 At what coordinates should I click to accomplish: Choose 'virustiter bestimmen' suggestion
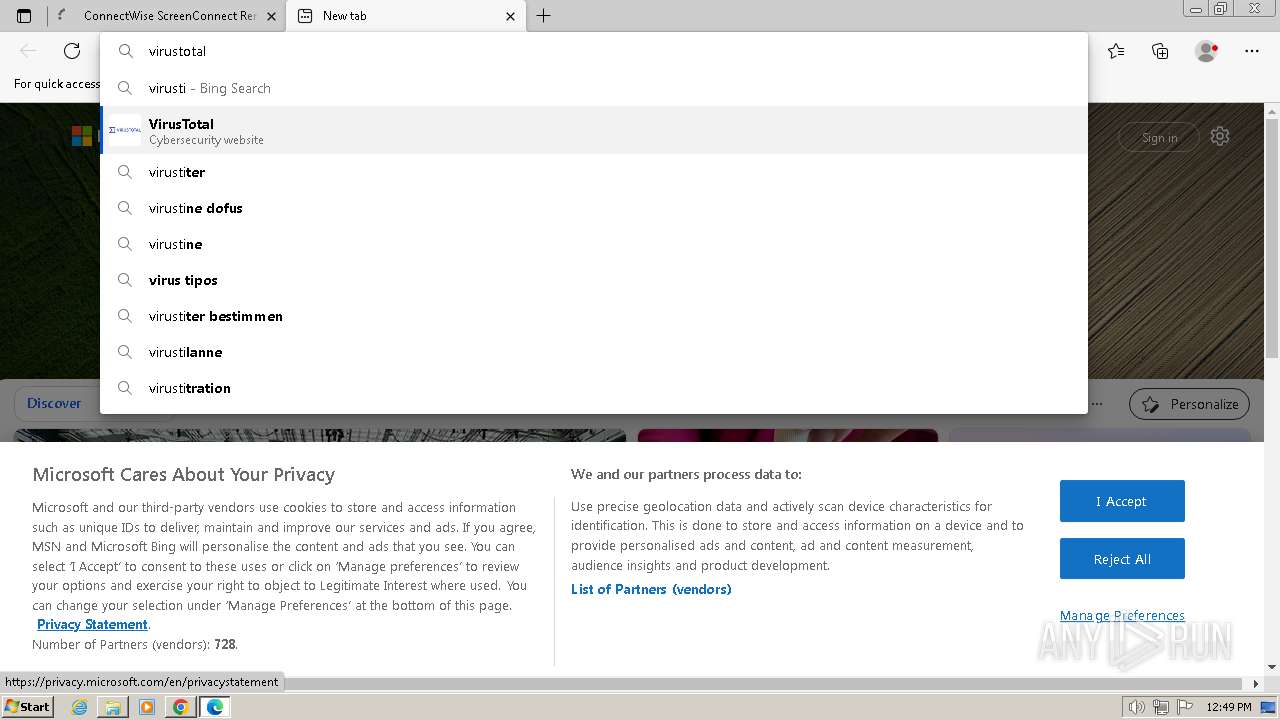[x=594, y=316]
